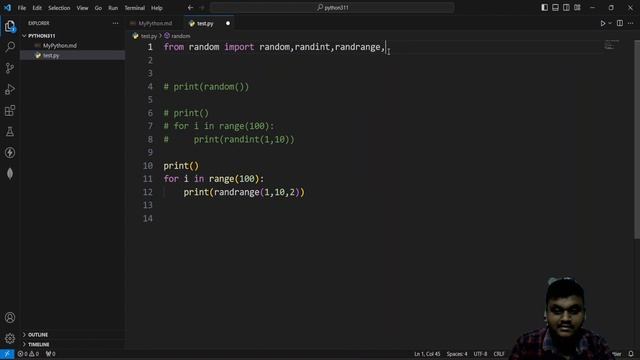Viewport: 640px width, 360px height.
Task: Open the Run and Debug view
Action: tap(10, 89)
